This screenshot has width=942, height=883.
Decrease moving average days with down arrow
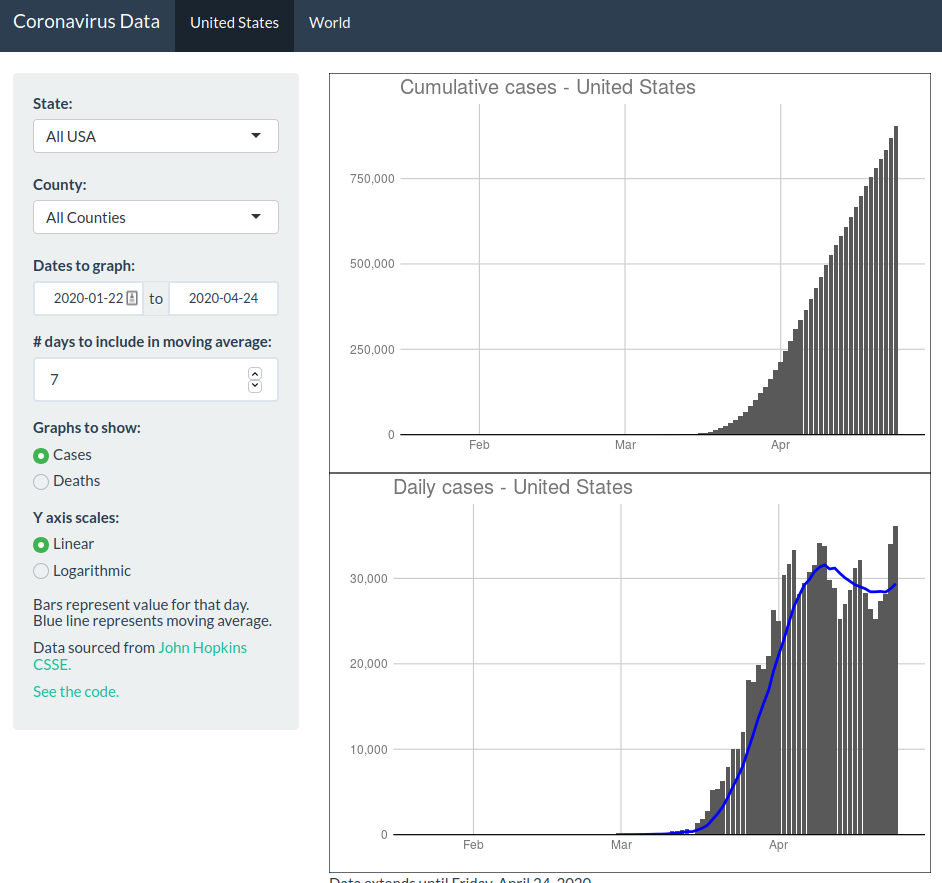(255, 386)
